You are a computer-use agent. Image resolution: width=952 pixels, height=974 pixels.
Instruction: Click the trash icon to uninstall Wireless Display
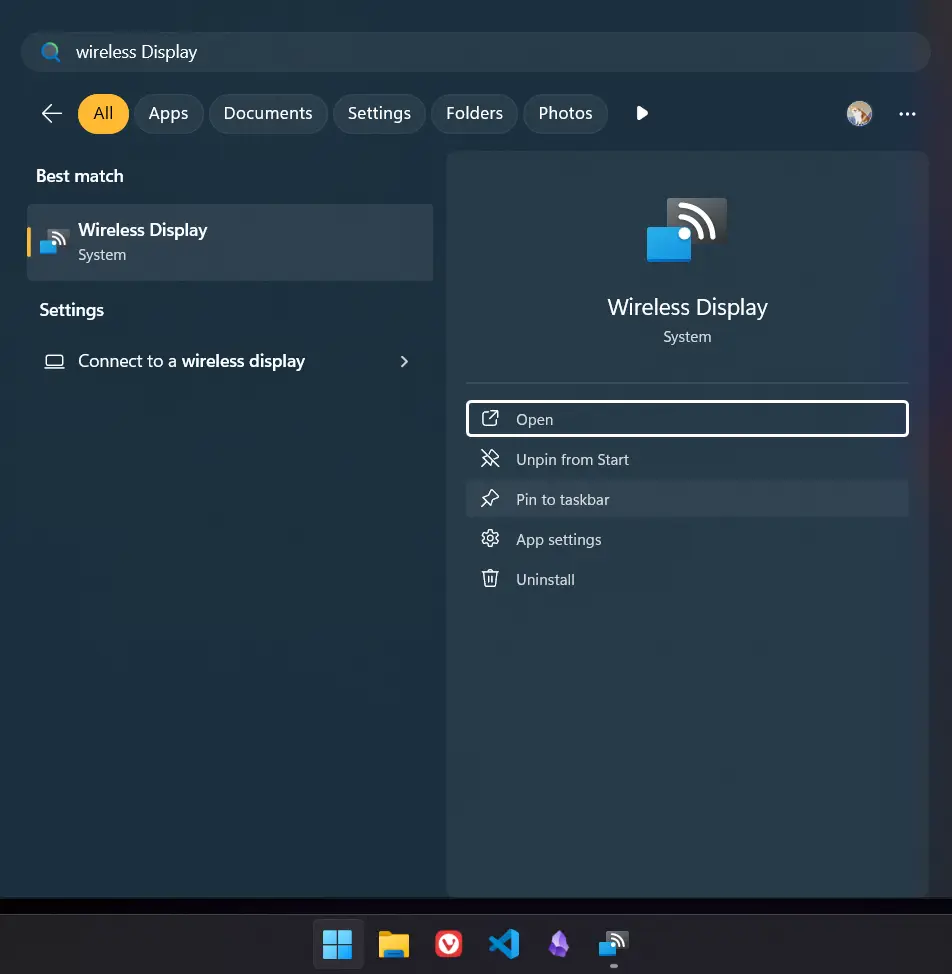point(490,578)
